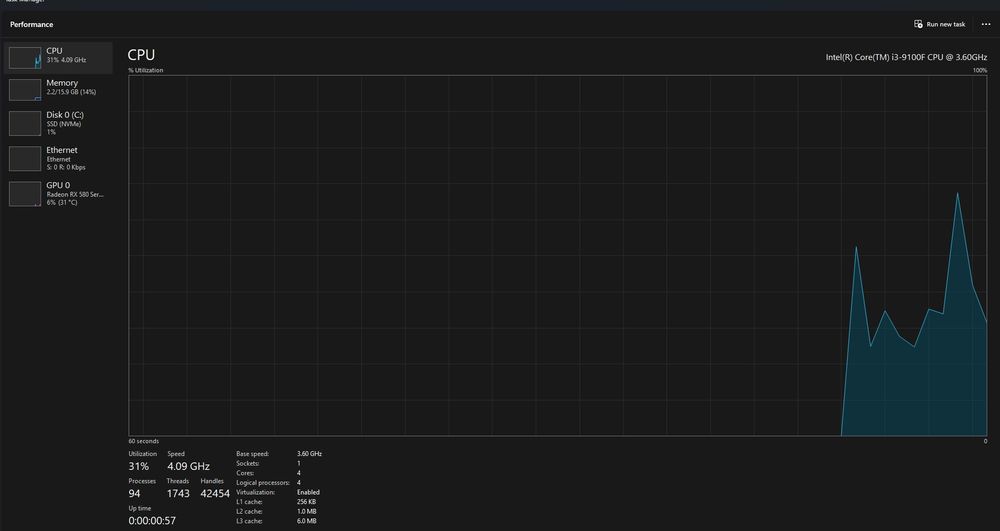Select the Memory performance entry
The width and height of the screenshot is (1000, 531).
[x=58, y=90]
